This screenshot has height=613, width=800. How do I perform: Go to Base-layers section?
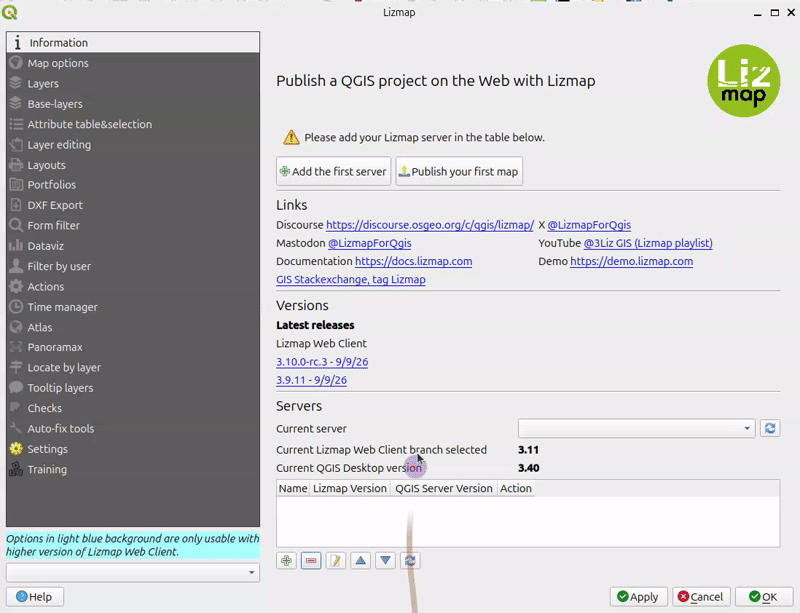pyautogui.click(x=133, y=104)
